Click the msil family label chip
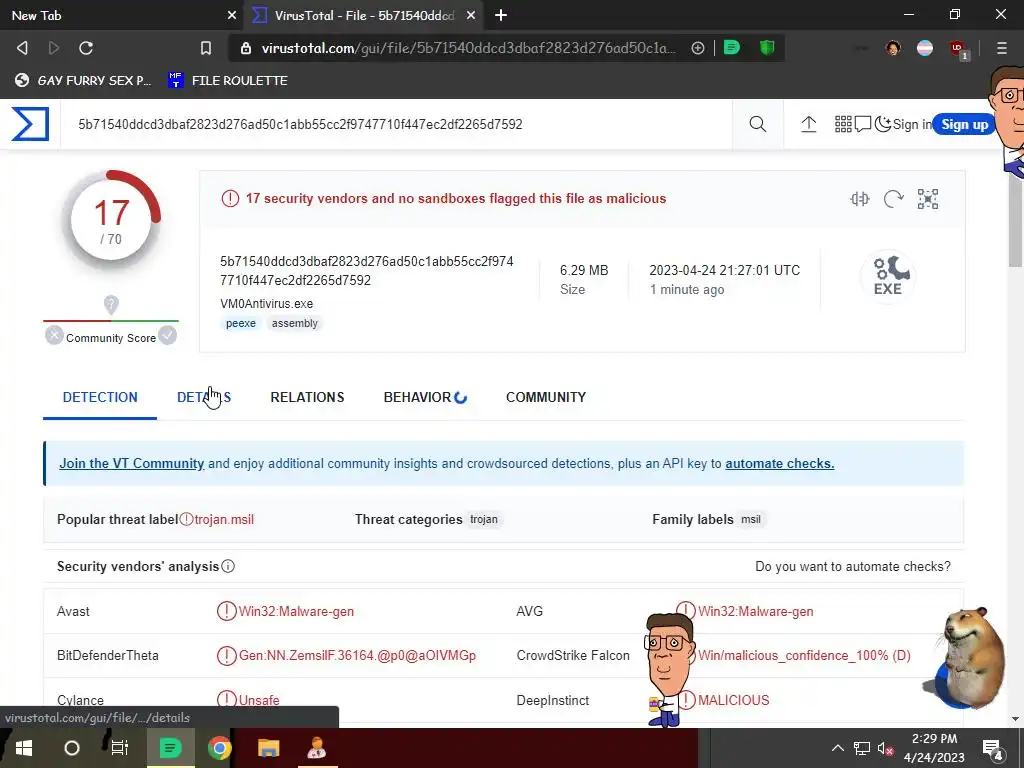The image size is (1024, 768). 751,519
